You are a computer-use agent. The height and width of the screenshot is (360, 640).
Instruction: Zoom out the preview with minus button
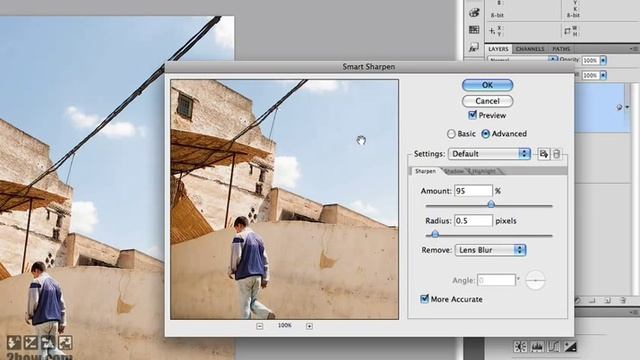point(260,326)
